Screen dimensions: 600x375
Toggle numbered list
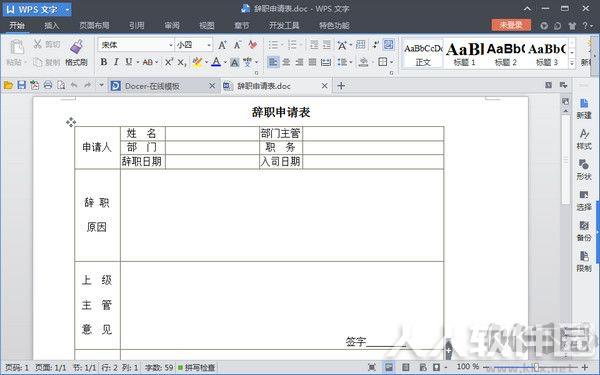[292, 45]
